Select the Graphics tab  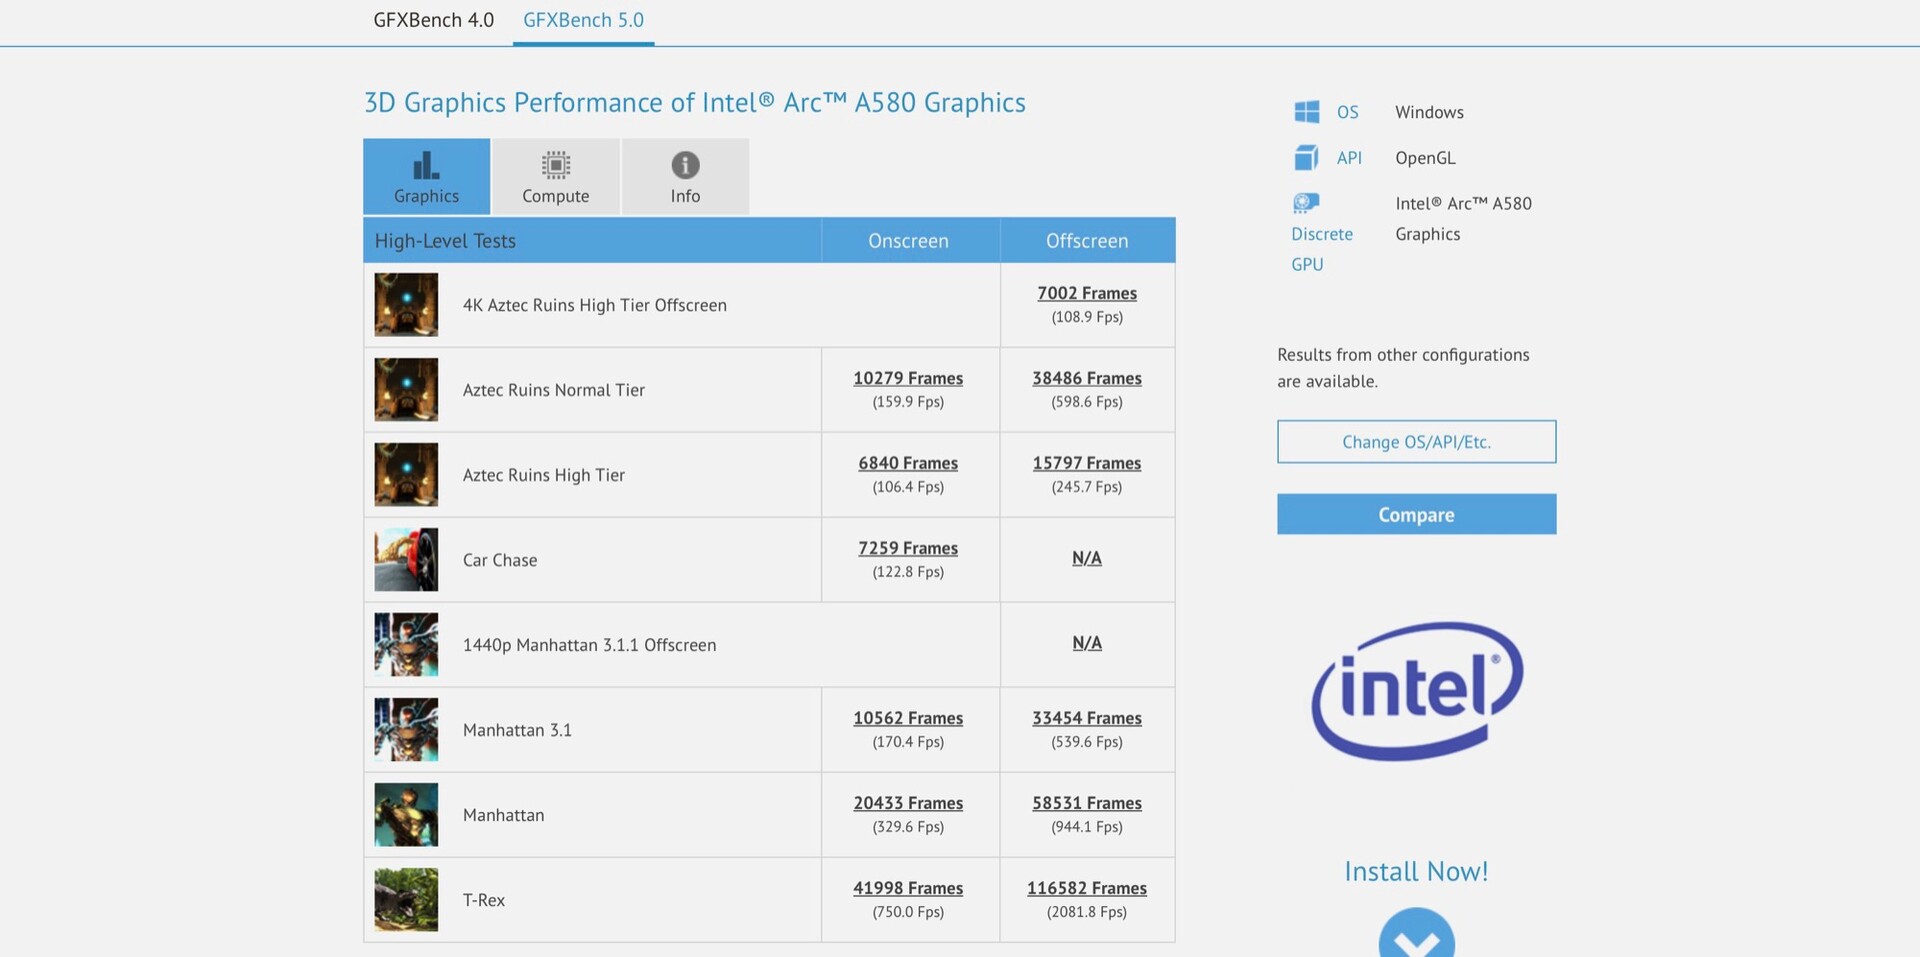(x=427, y=177)
